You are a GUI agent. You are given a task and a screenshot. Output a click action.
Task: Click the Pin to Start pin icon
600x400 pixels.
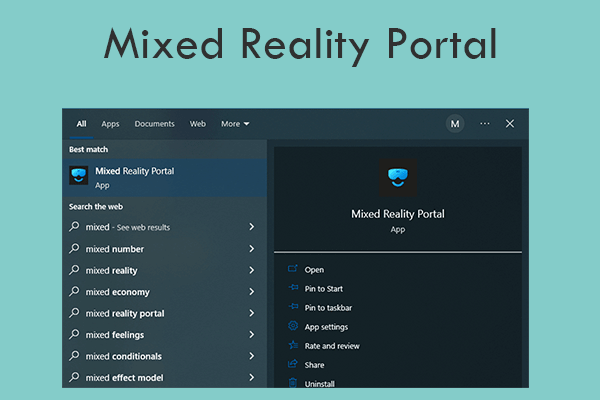pyautogui.click(x=293, y=288)
